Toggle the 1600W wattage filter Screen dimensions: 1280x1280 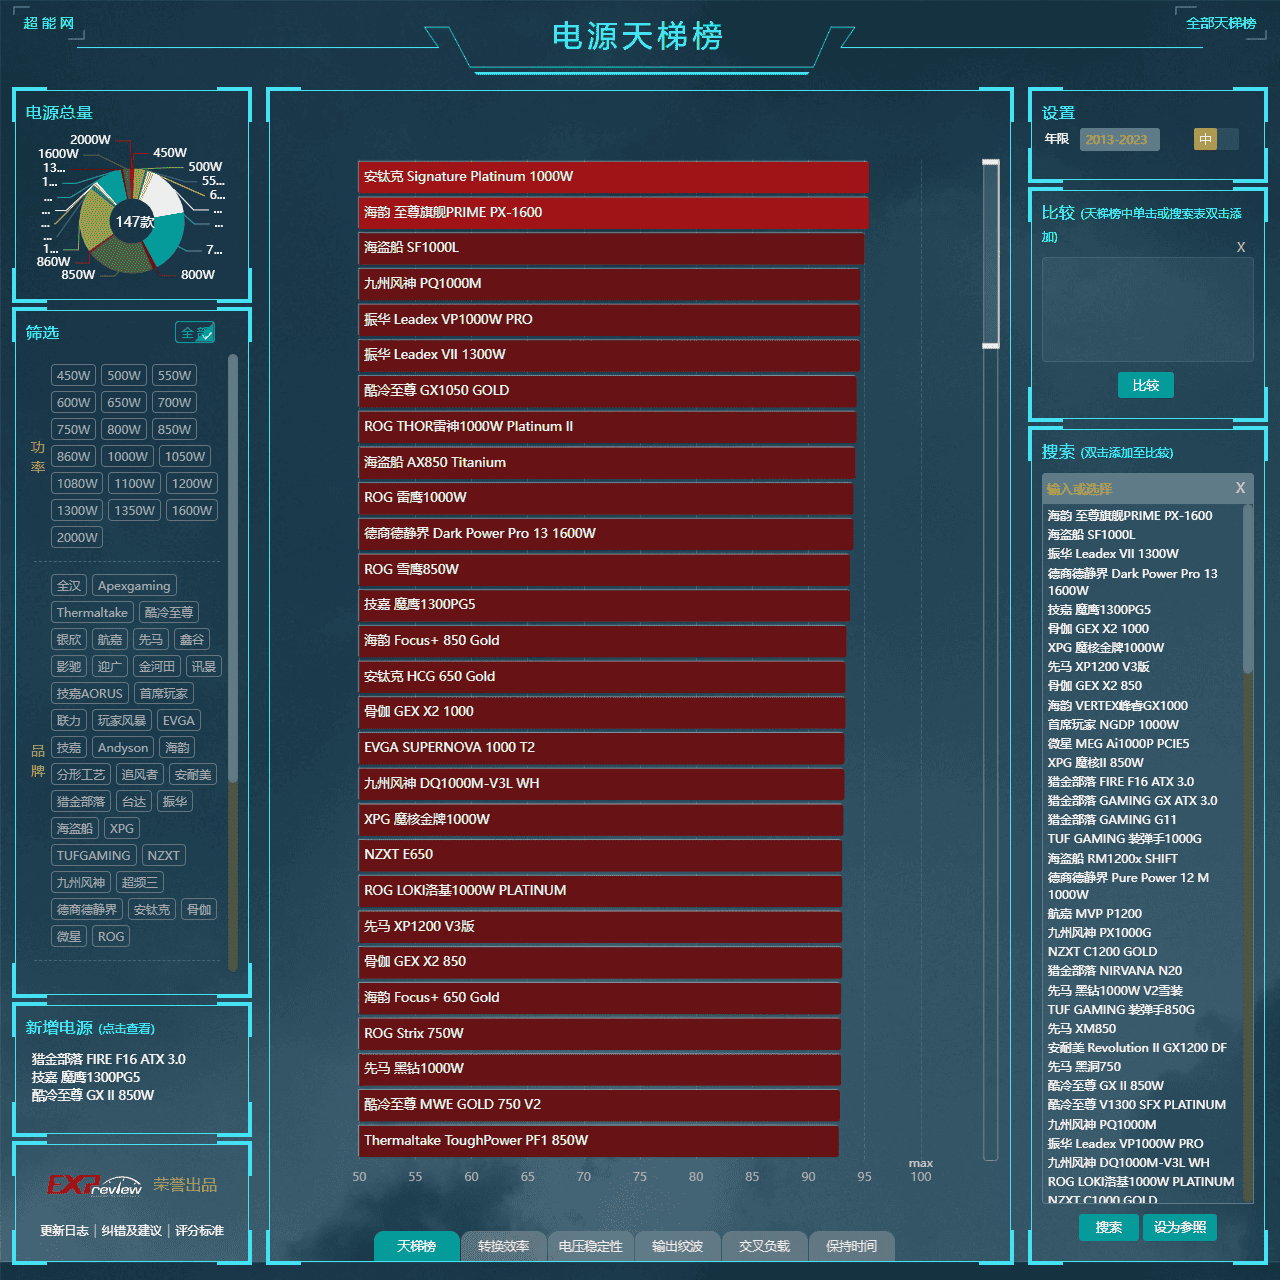pos(192,511)
